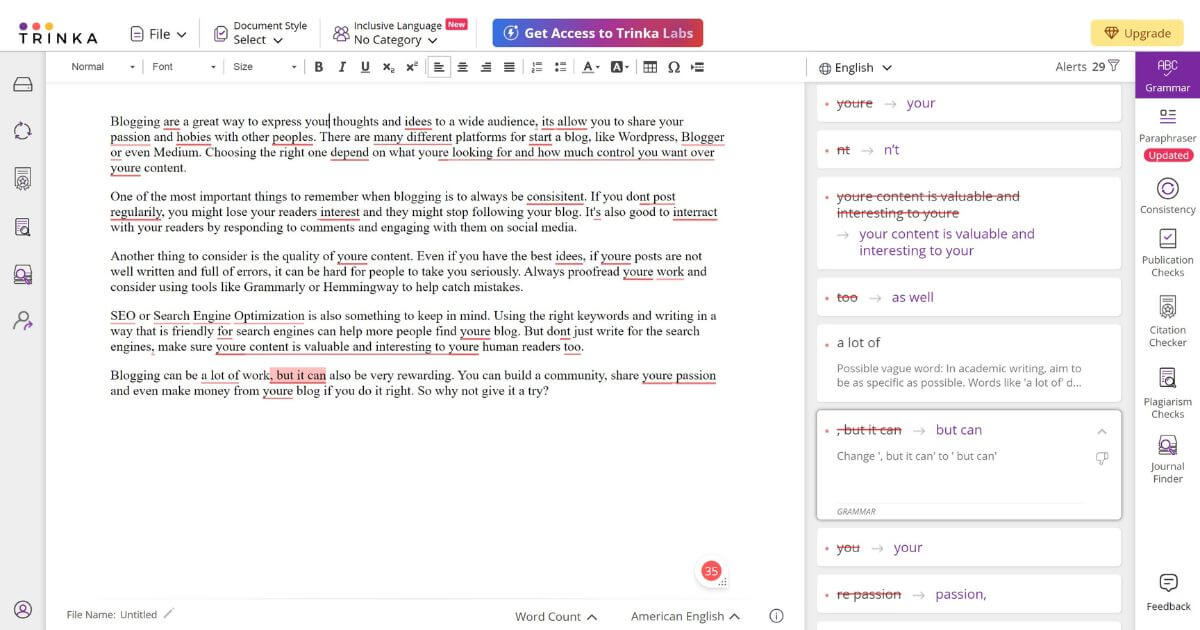Open the Citation Checker

click(1167, 321)
